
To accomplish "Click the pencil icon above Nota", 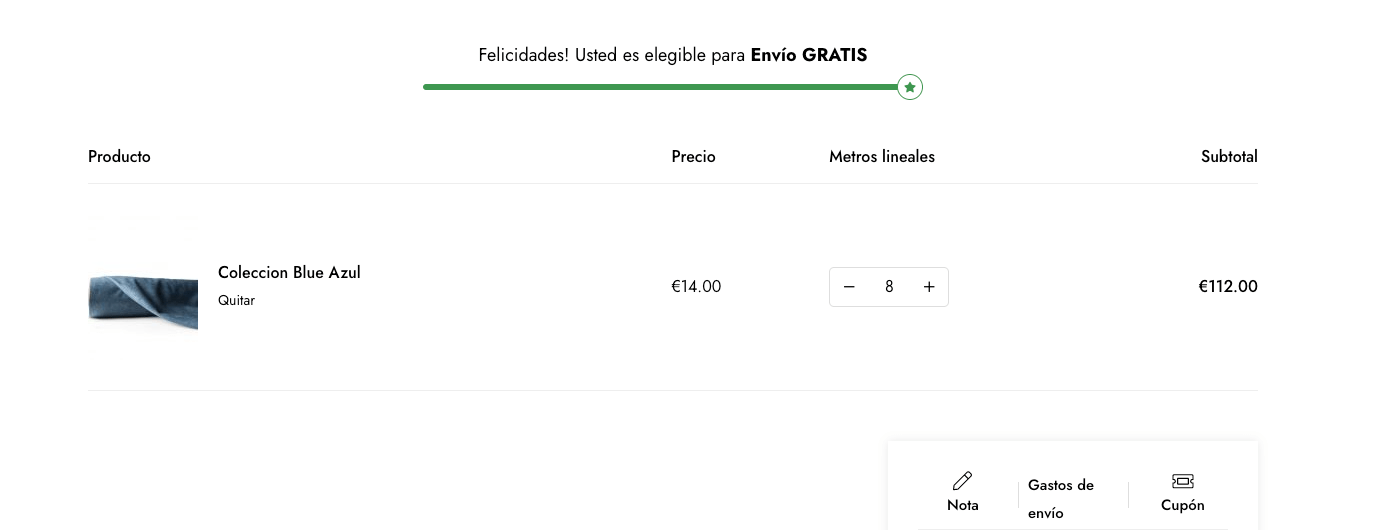I will (x=962, y=481).
